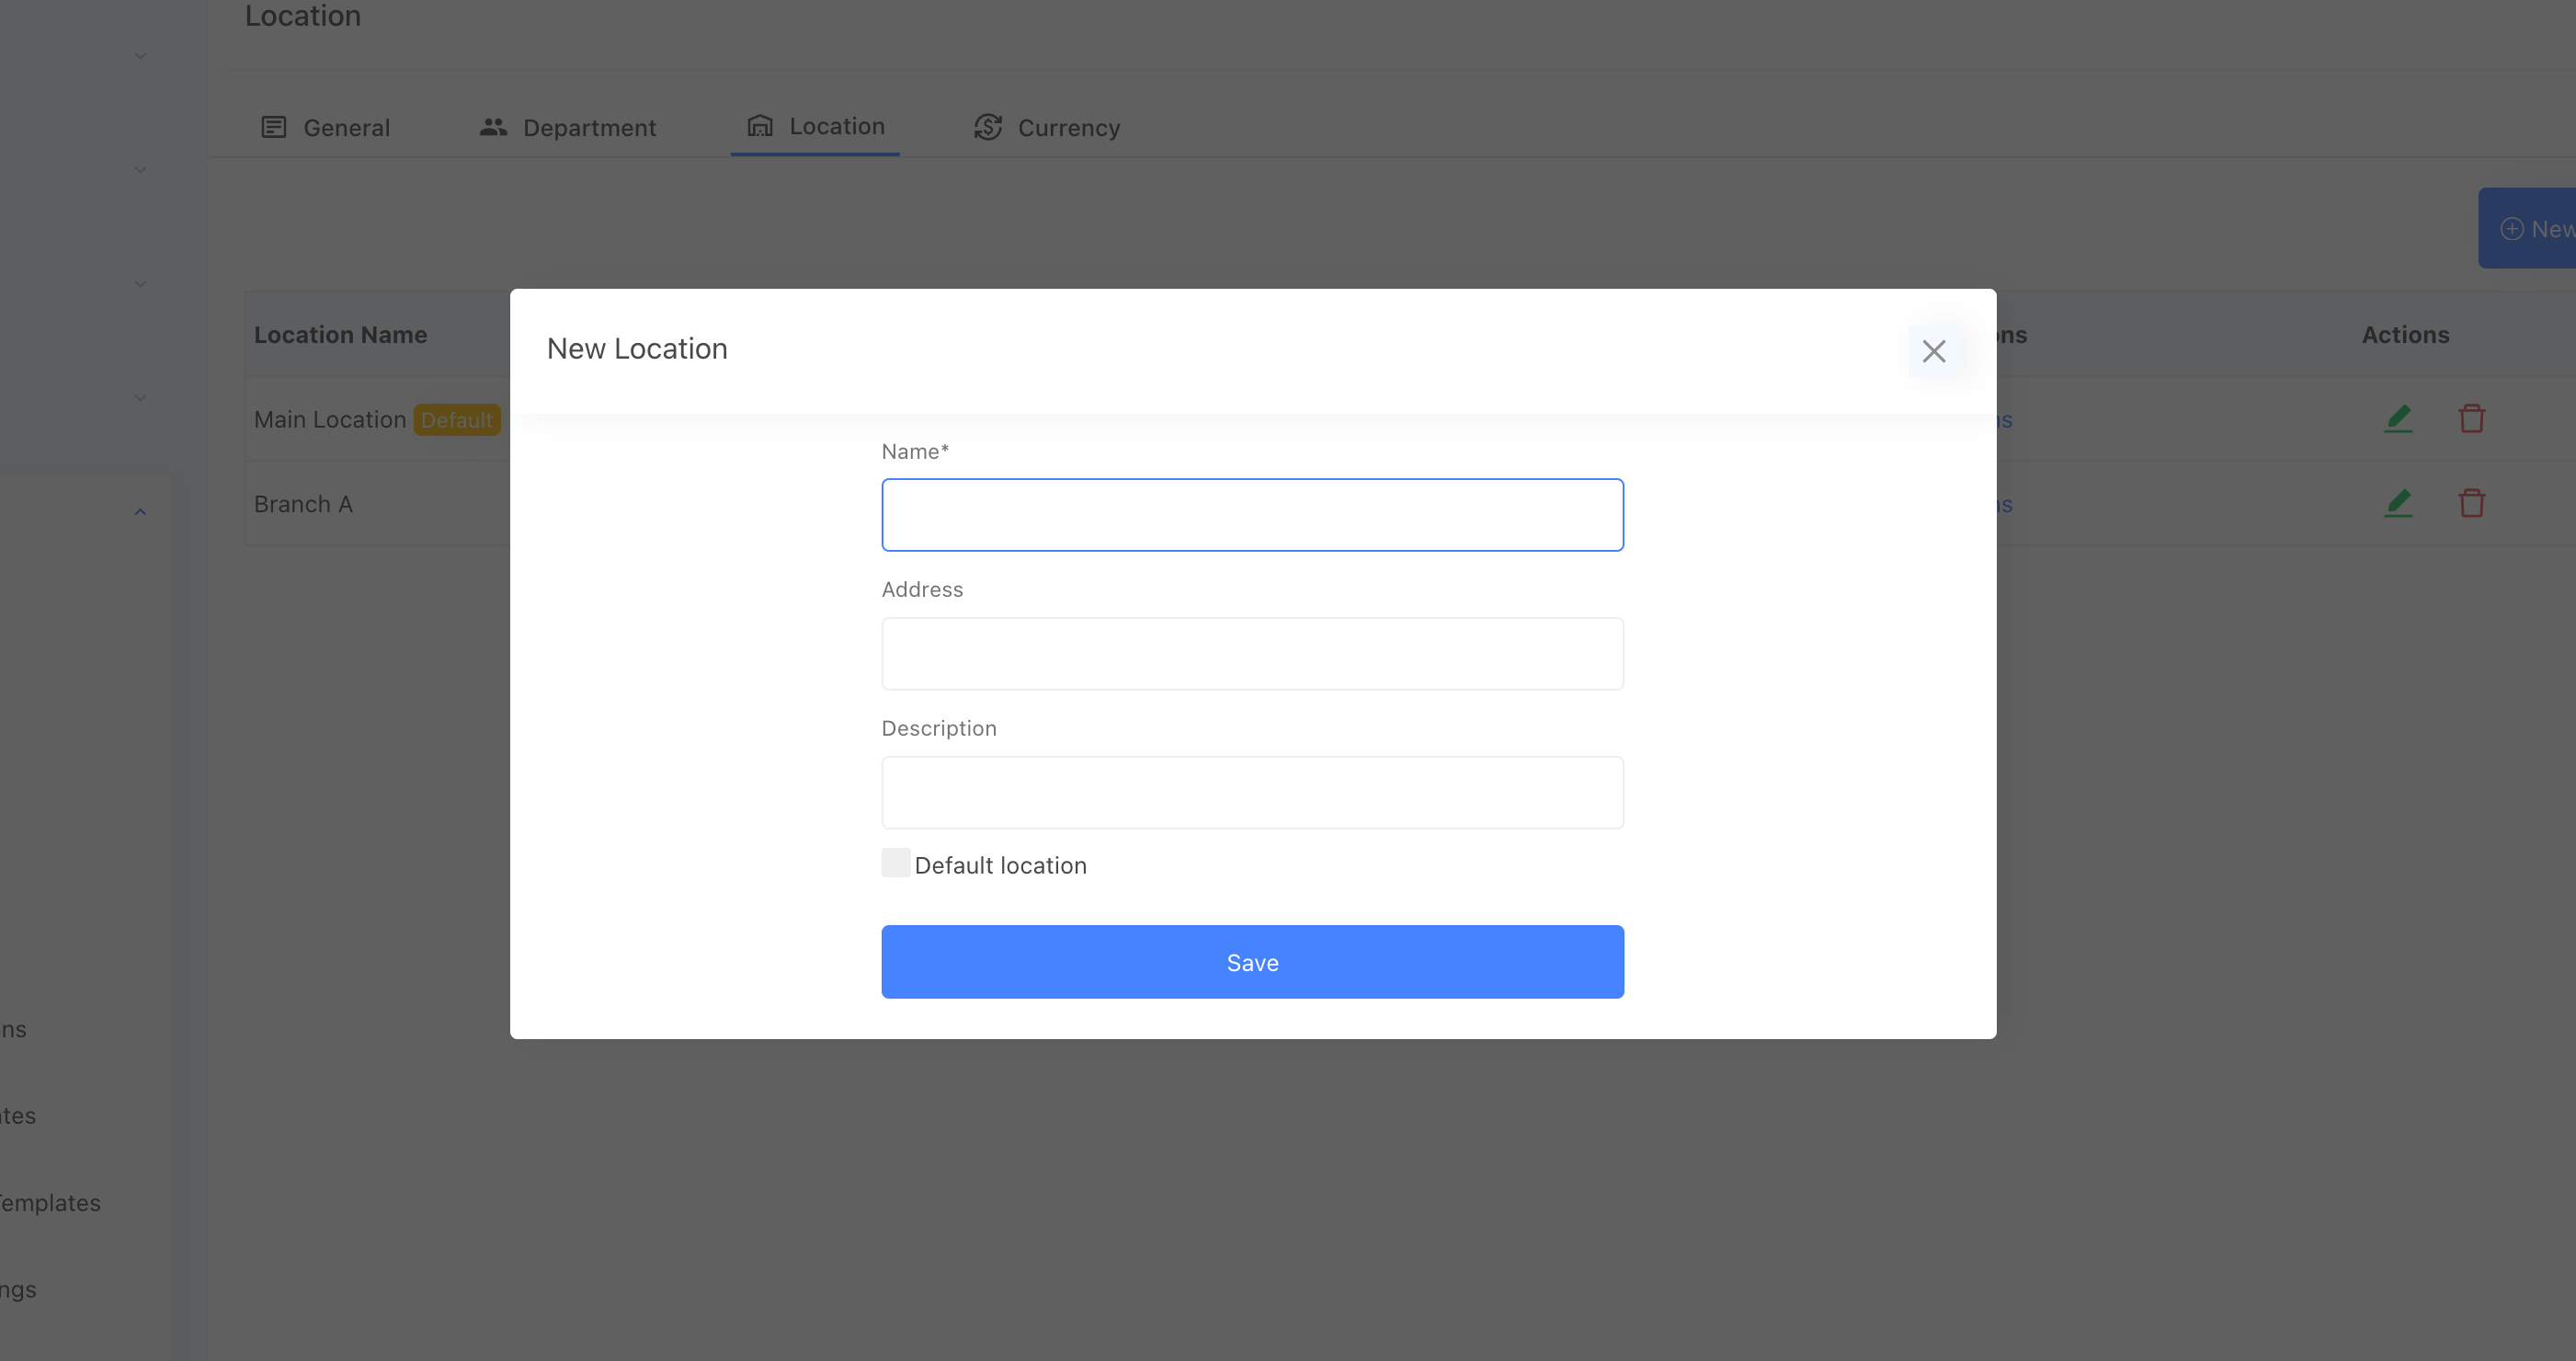
Task: Focus the Name input field
Action: click(1252, 515)
